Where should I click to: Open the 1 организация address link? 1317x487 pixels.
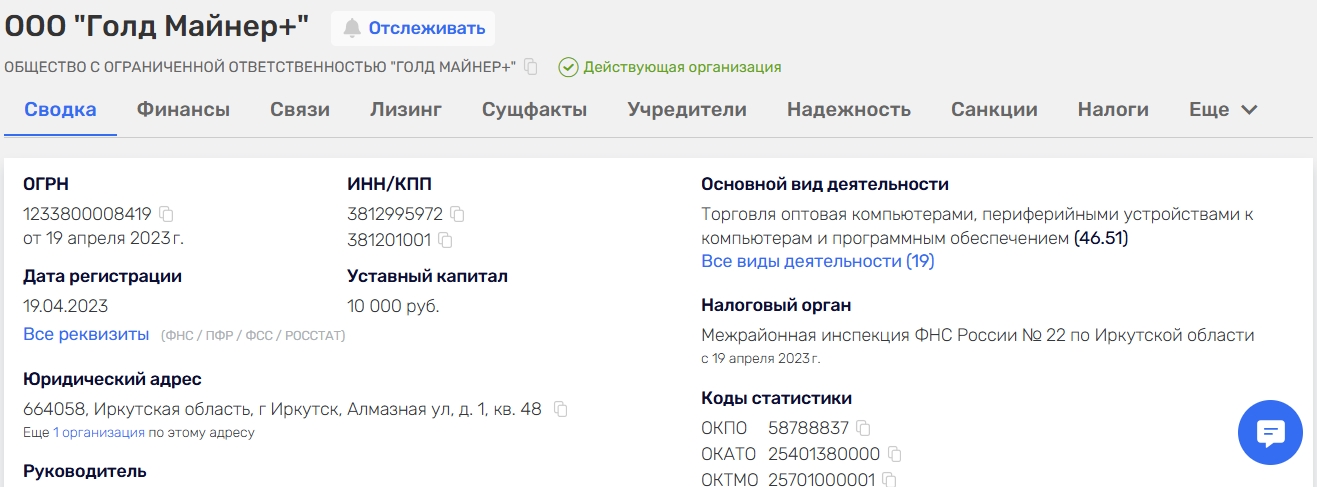point(99,433)
